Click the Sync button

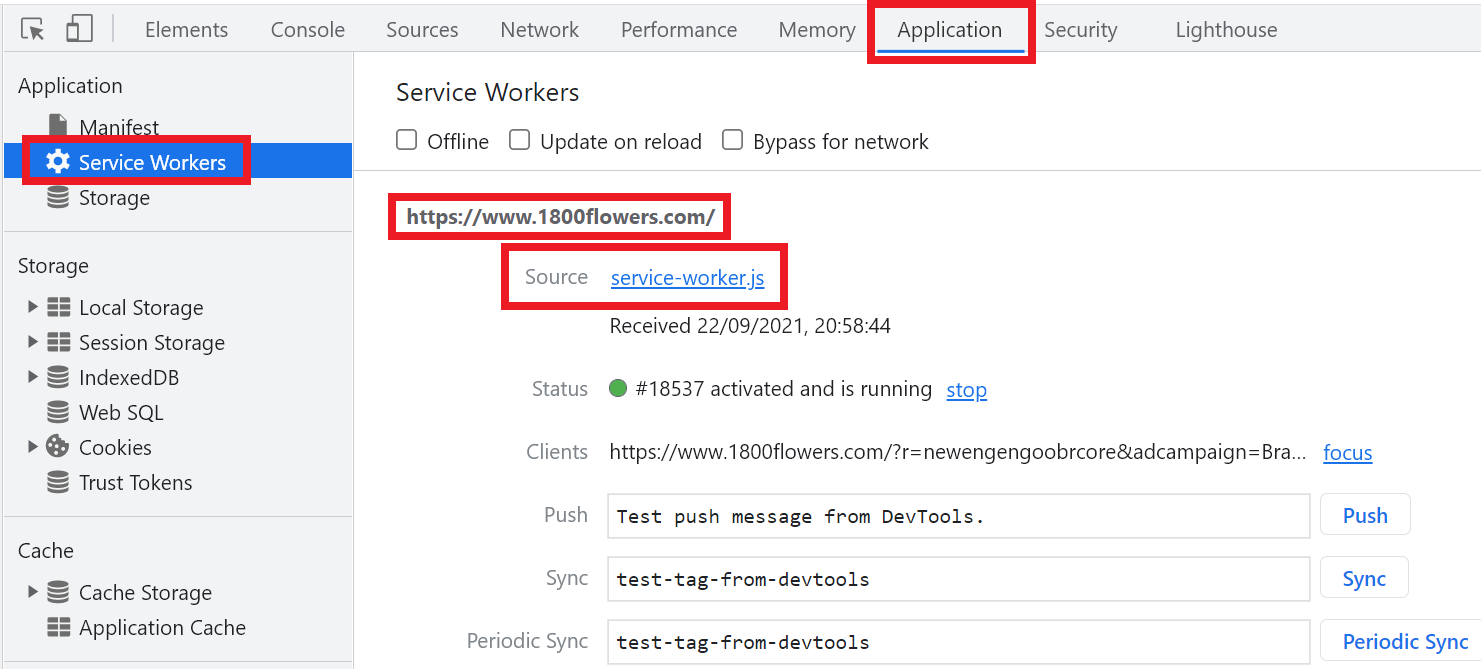[1364, 578]
